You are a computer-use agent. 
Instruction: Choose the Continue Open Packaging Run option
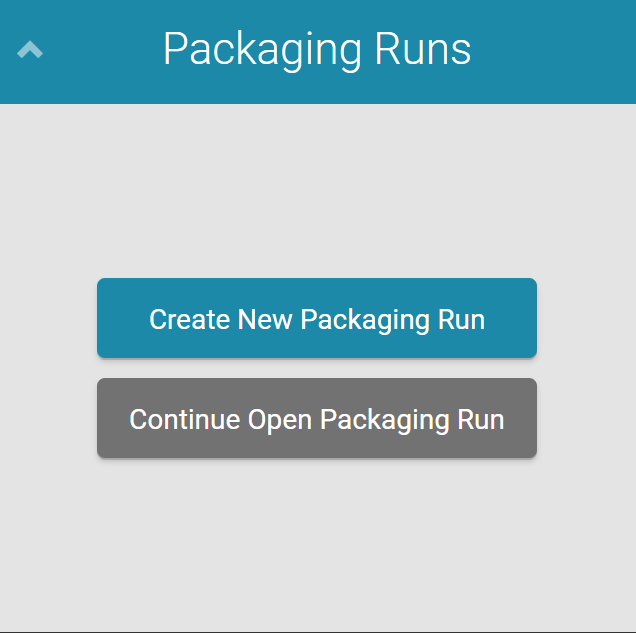point(317,418)
